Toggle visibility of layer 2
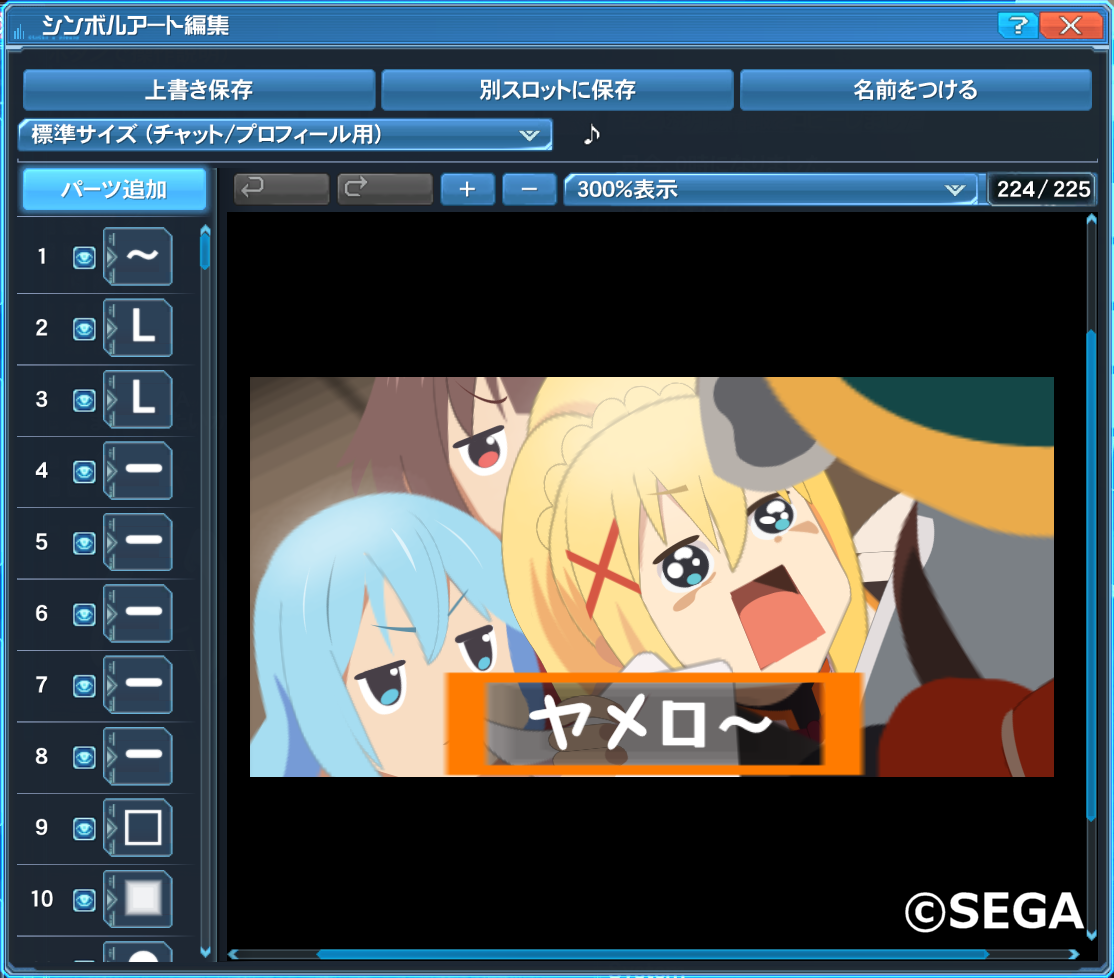 pyautogui.click(x=84, y=329)
